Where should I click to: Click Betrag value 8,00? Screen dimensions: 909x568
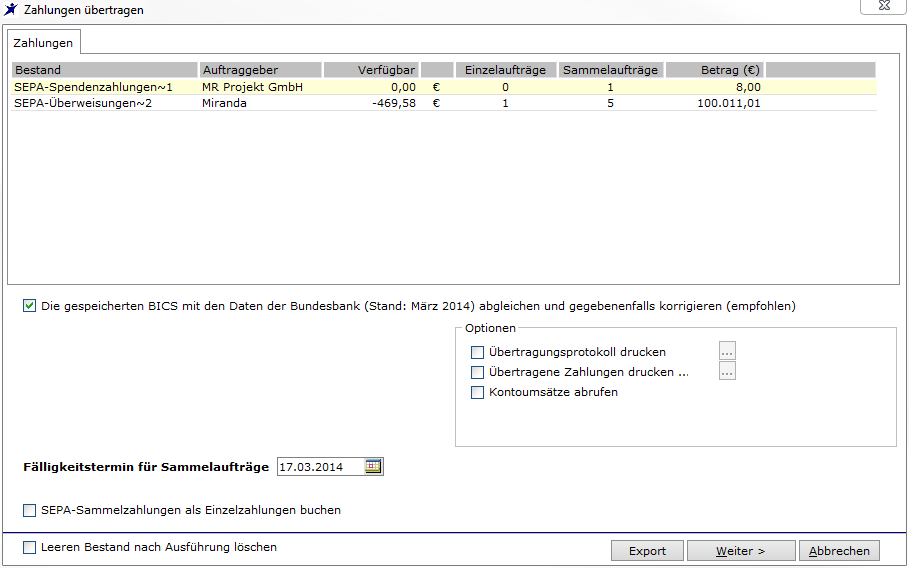tap(748, 87)
